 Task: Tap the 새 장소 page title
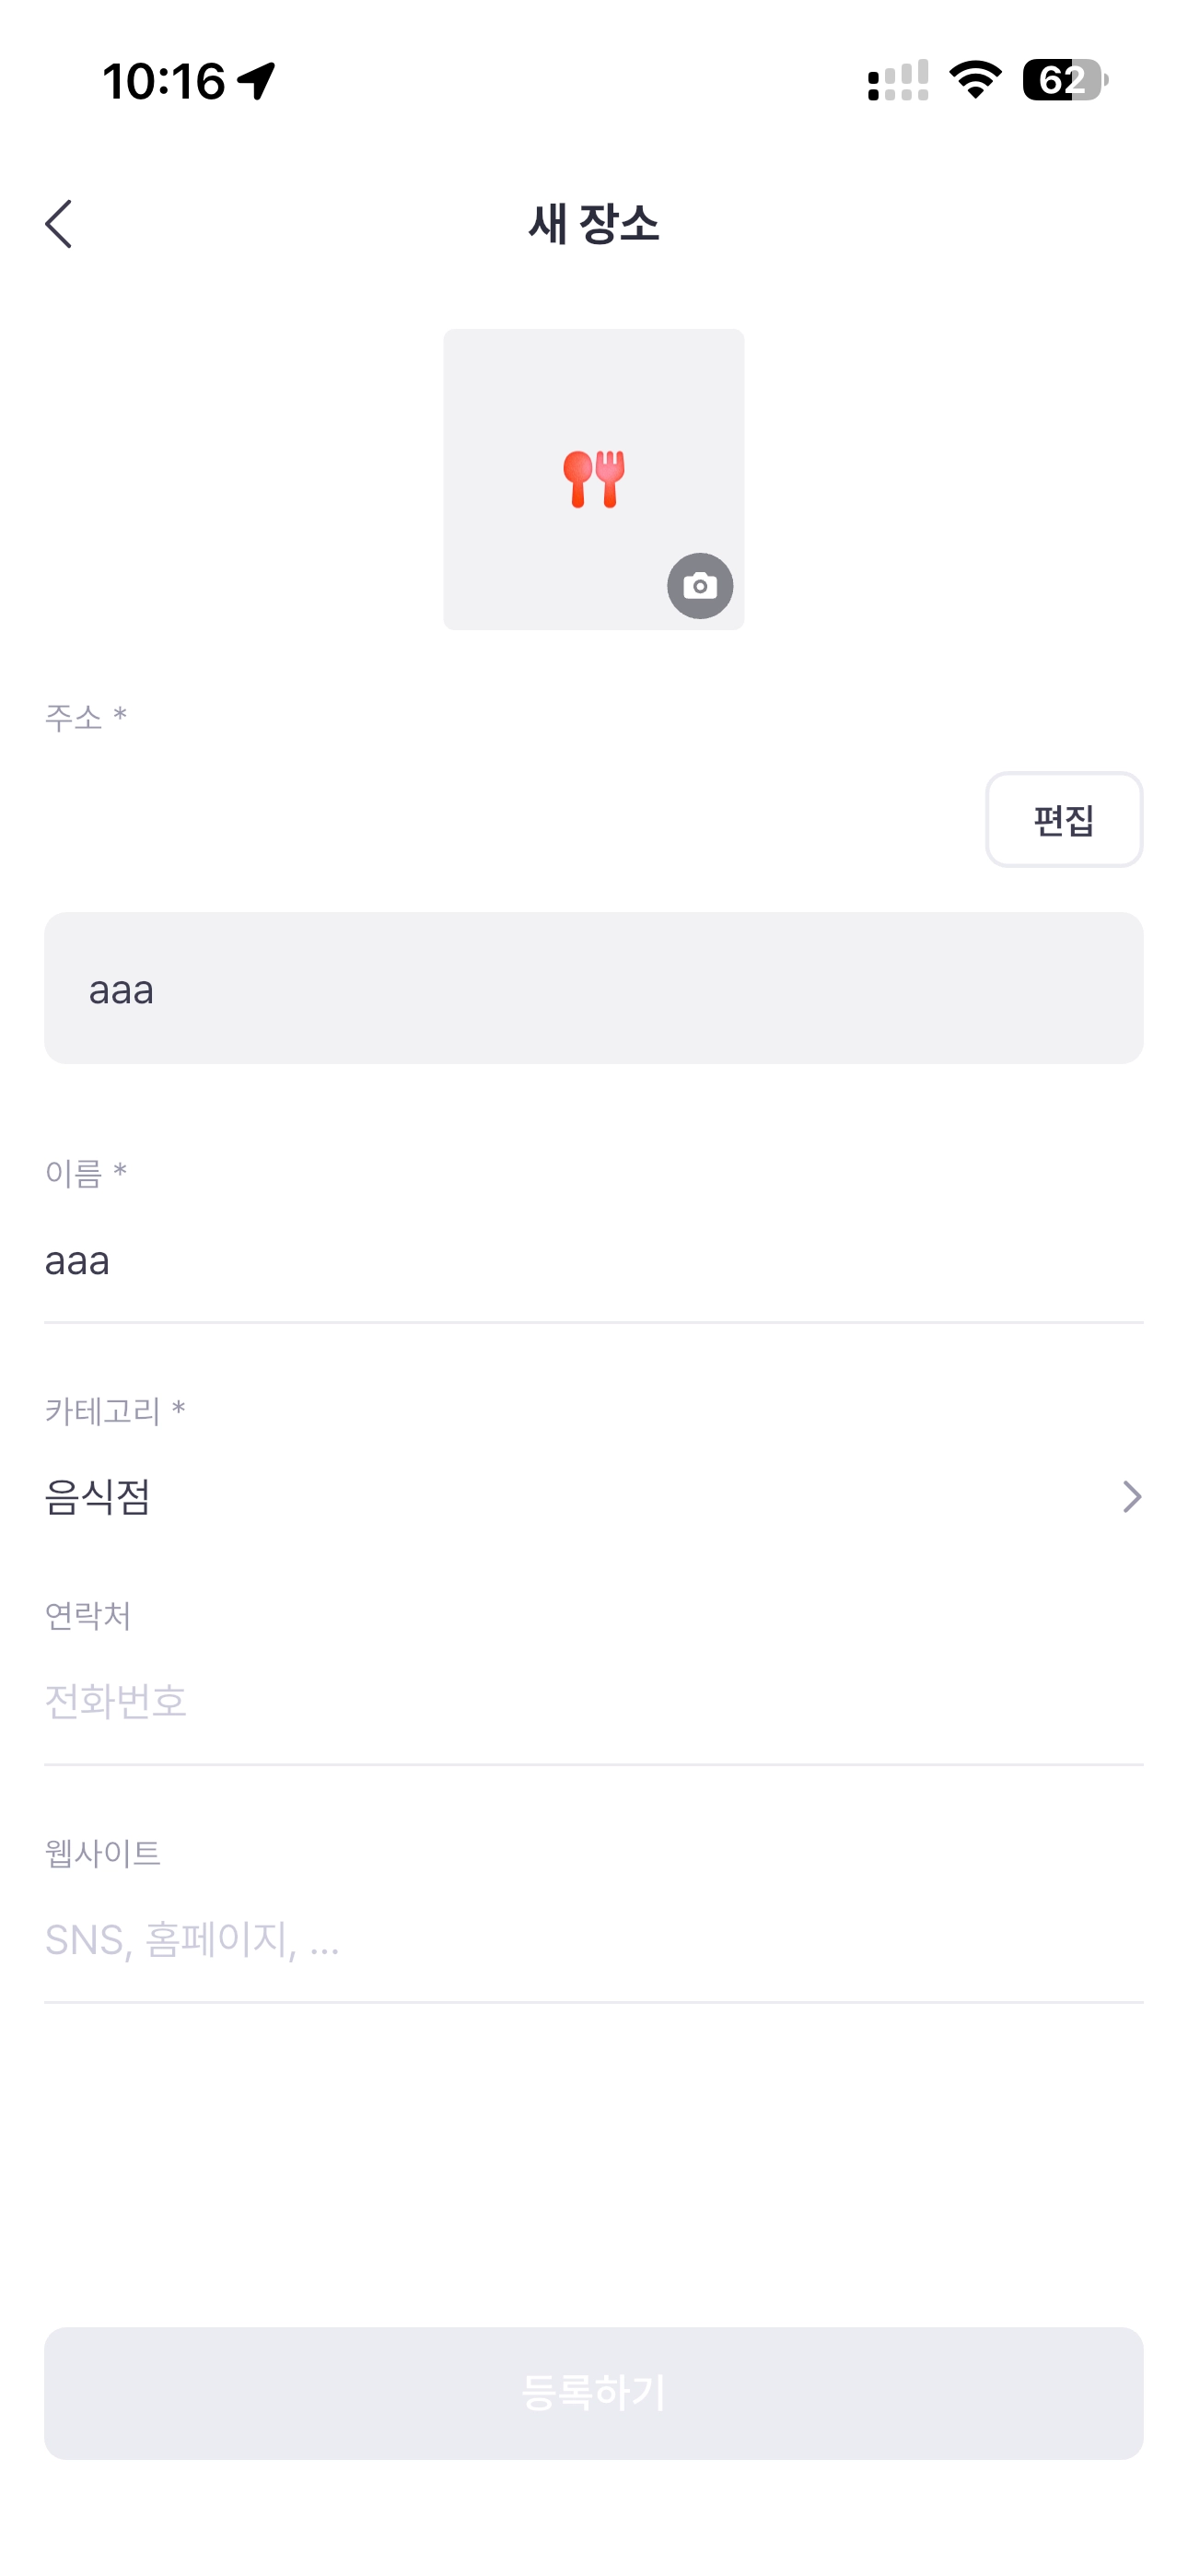[594, 223]
